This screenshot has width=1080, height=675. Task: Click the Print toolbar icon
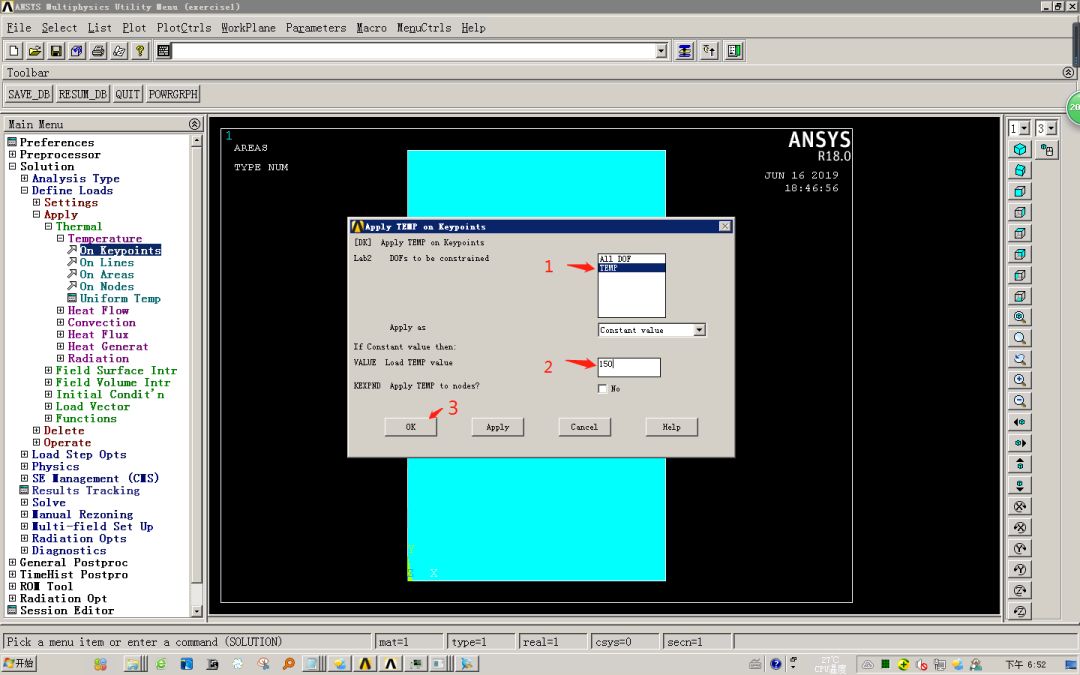click(98, 51)
